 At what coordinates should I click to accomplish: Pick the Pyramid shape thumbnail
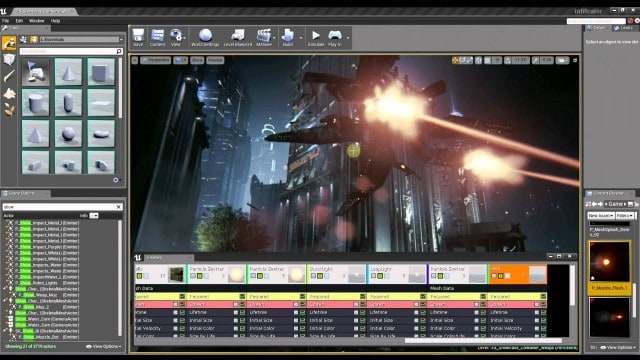(36, 133)
